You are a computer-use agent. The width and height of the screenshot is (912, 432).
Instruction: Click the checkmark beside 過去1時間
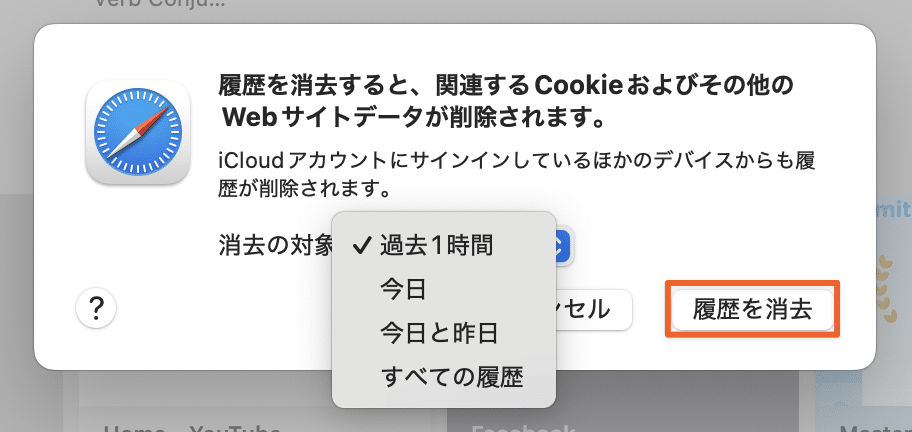360,244
